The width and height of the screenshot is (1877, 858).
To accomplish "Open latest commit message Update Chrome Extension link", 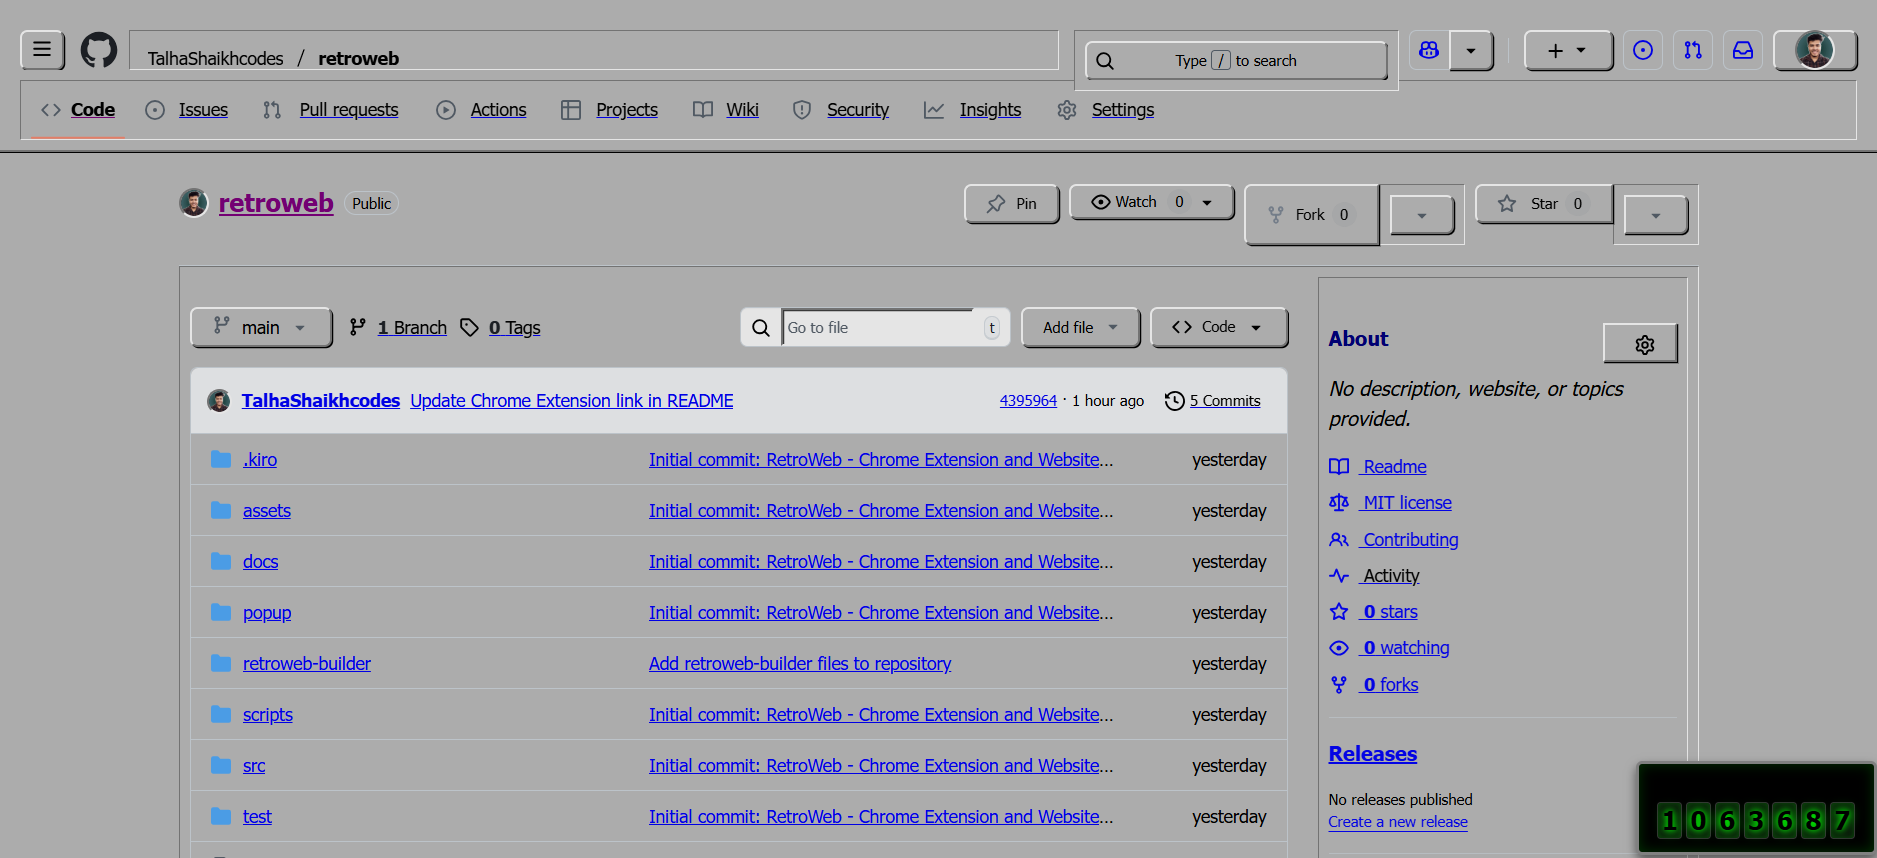I will tap(572, 401).
